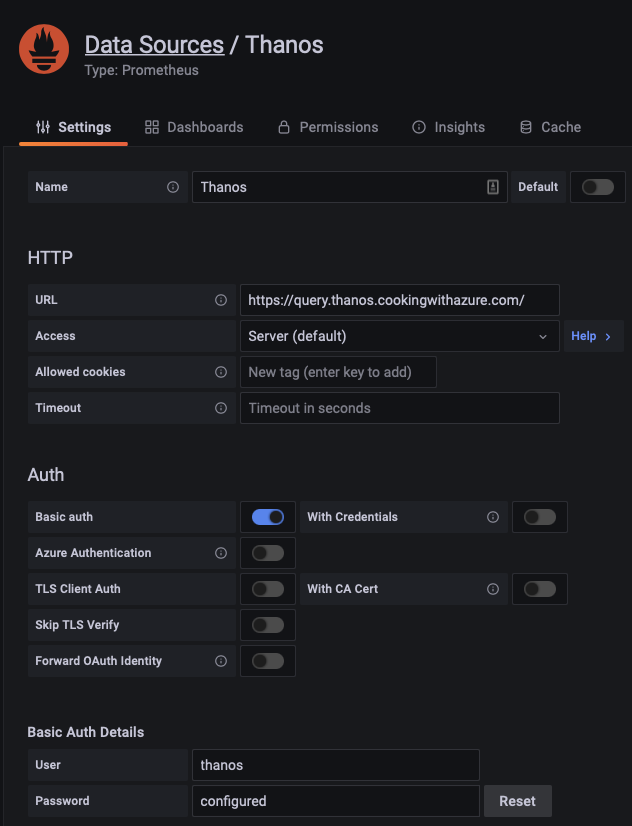The width and height of the screenshot is (632, 826).
Task: Enable the With Credentials toggle
Action: pyautogui.click(x=540, y=517)
